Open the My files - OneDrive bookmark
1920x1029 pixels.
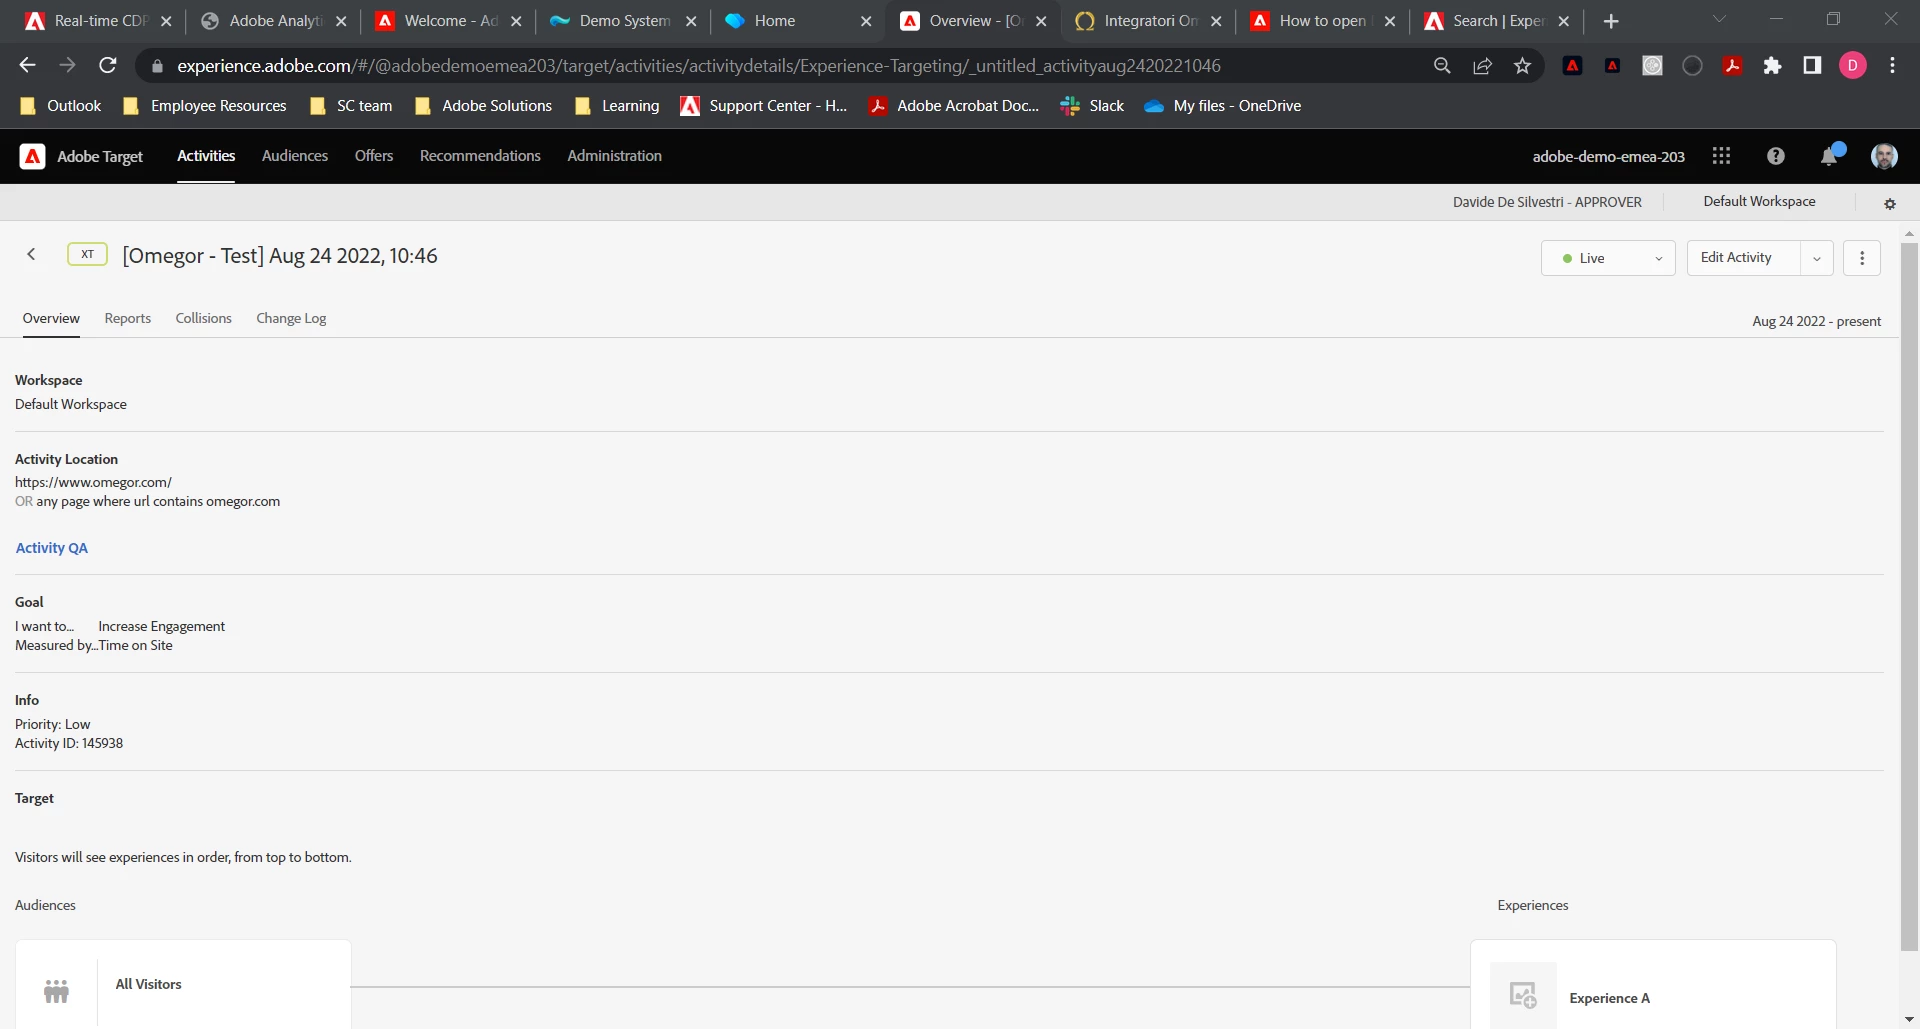click(1223, 106)
